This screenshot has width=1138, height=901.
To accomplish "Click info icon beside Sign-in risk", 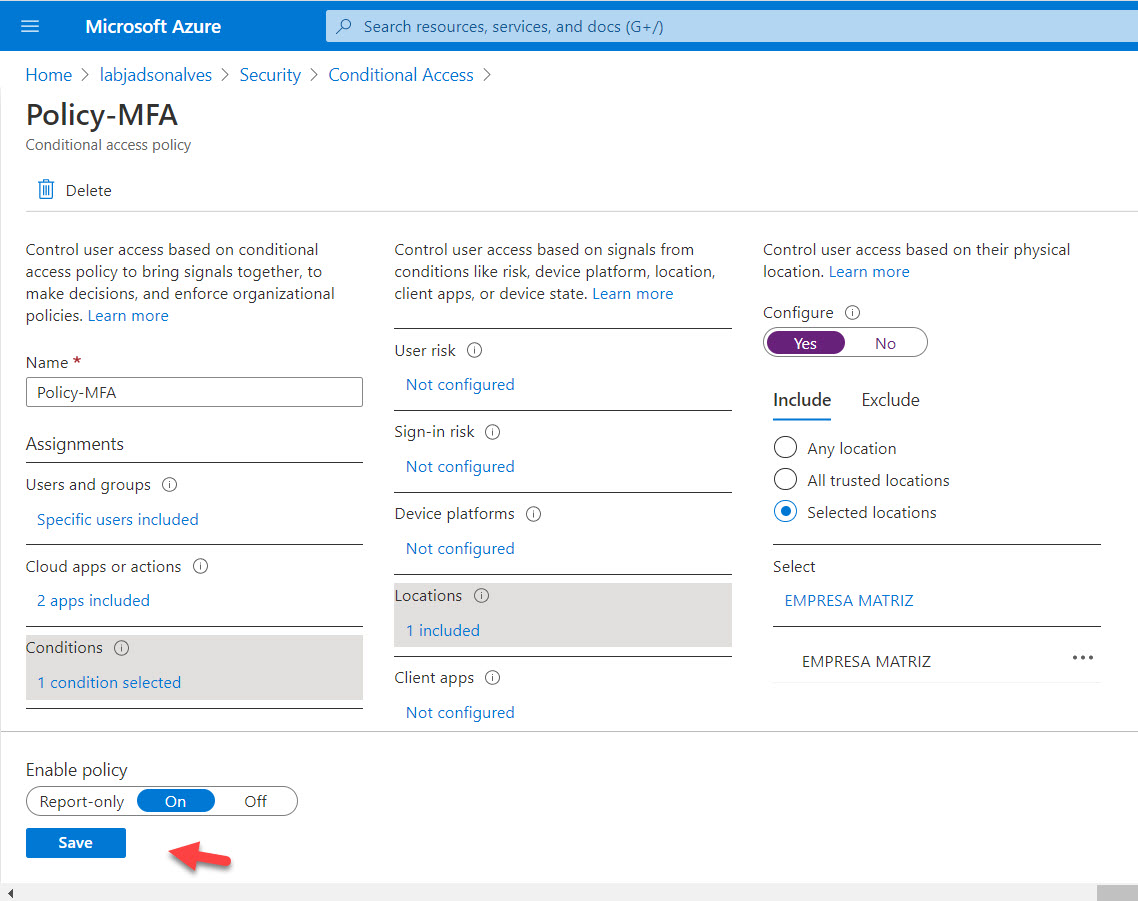I will [x=492, y=433].
